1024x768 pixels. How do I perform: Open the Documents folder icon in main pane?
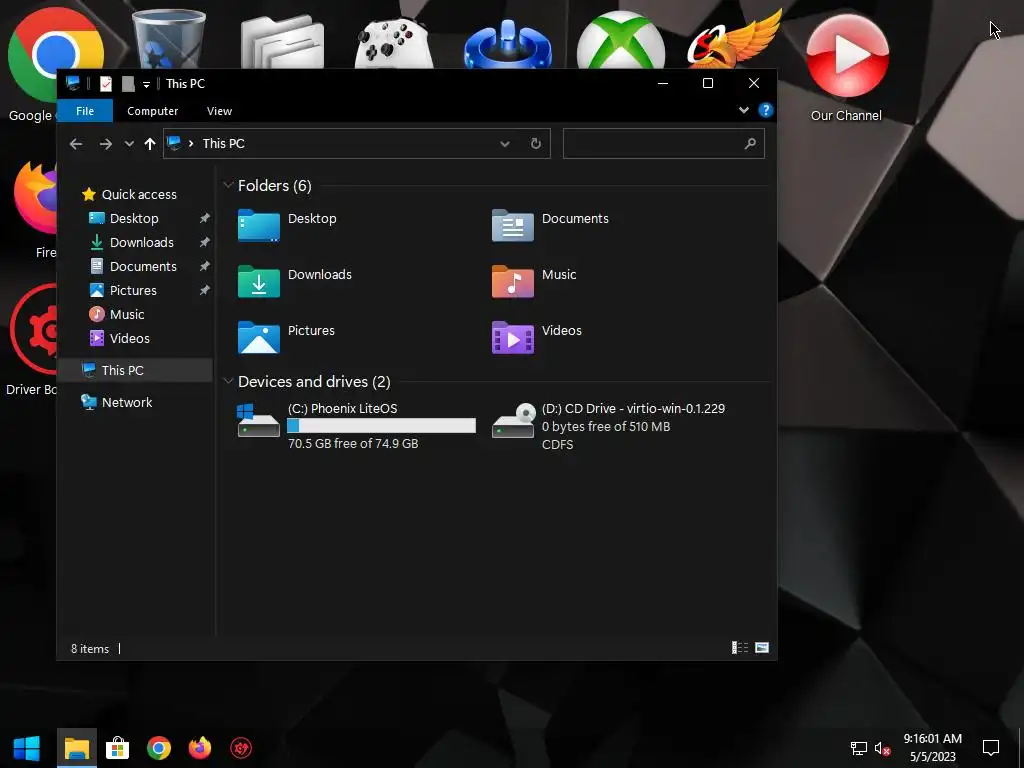(513, 225)
